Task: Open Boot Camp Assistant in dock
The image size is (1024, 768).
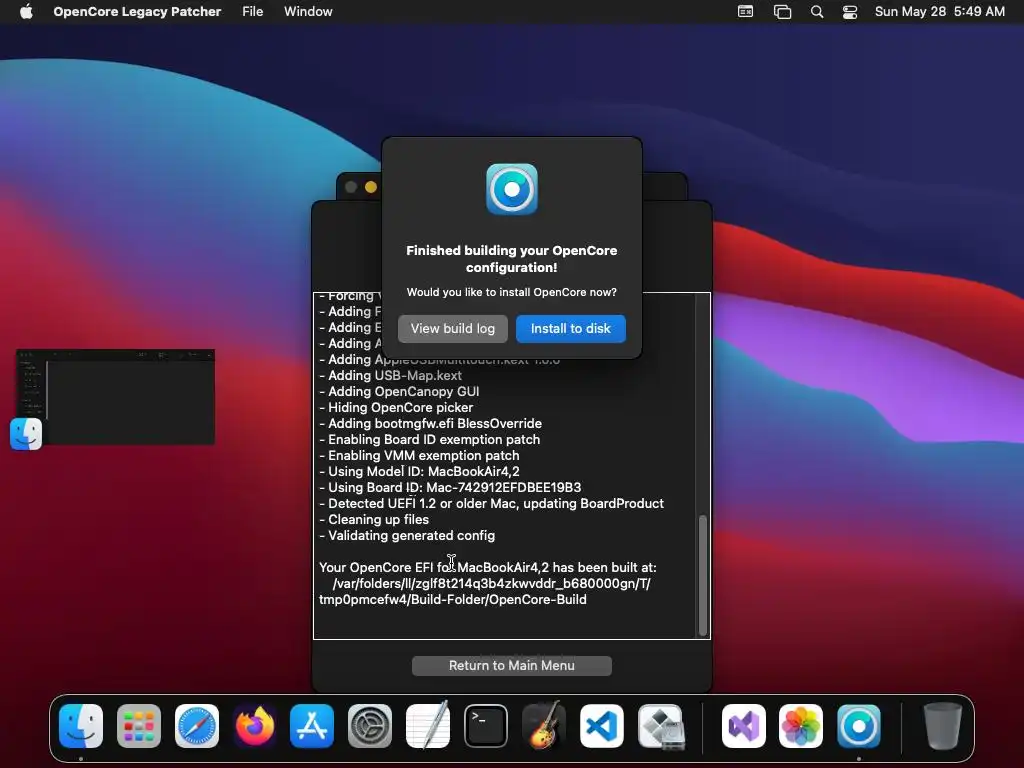Action: tap(660, 726)
